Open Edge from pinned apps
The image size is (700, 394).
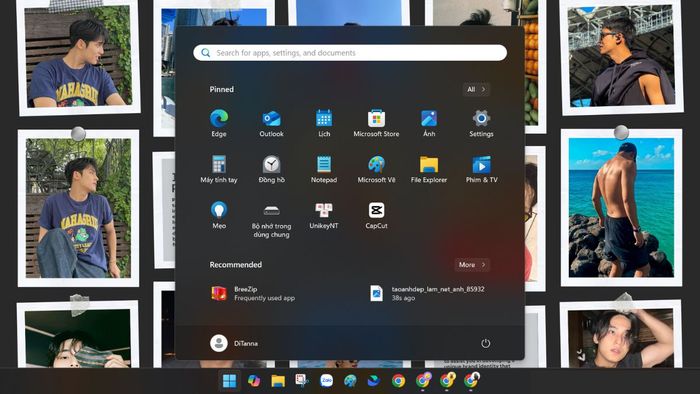(x=219, y=123)
